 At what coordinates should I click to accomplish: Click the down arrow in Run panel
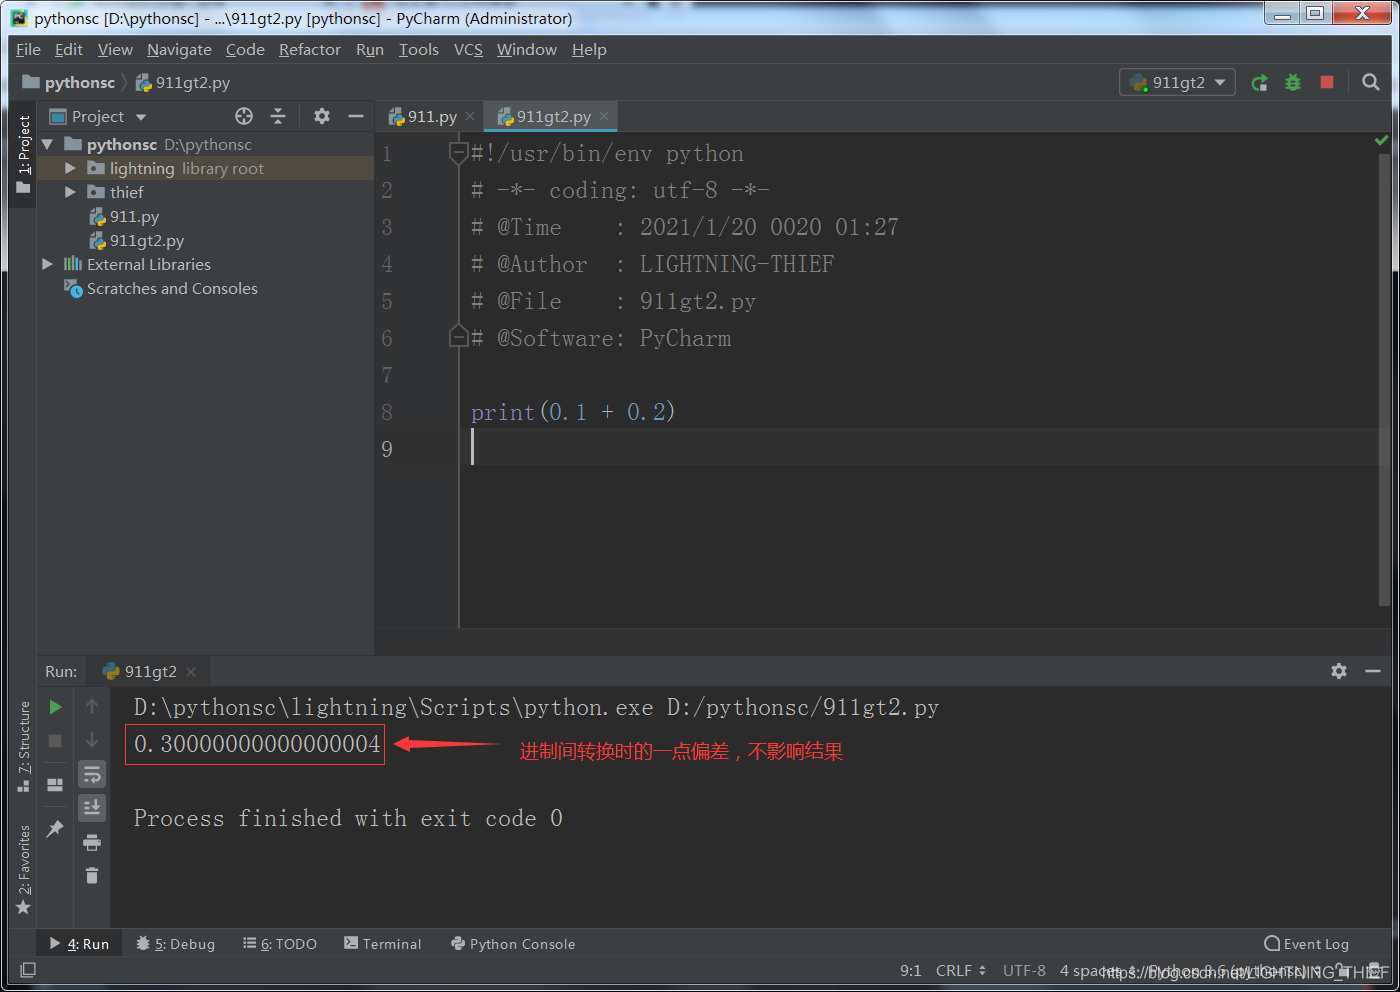pyautogui.click(x=92, y=741)
